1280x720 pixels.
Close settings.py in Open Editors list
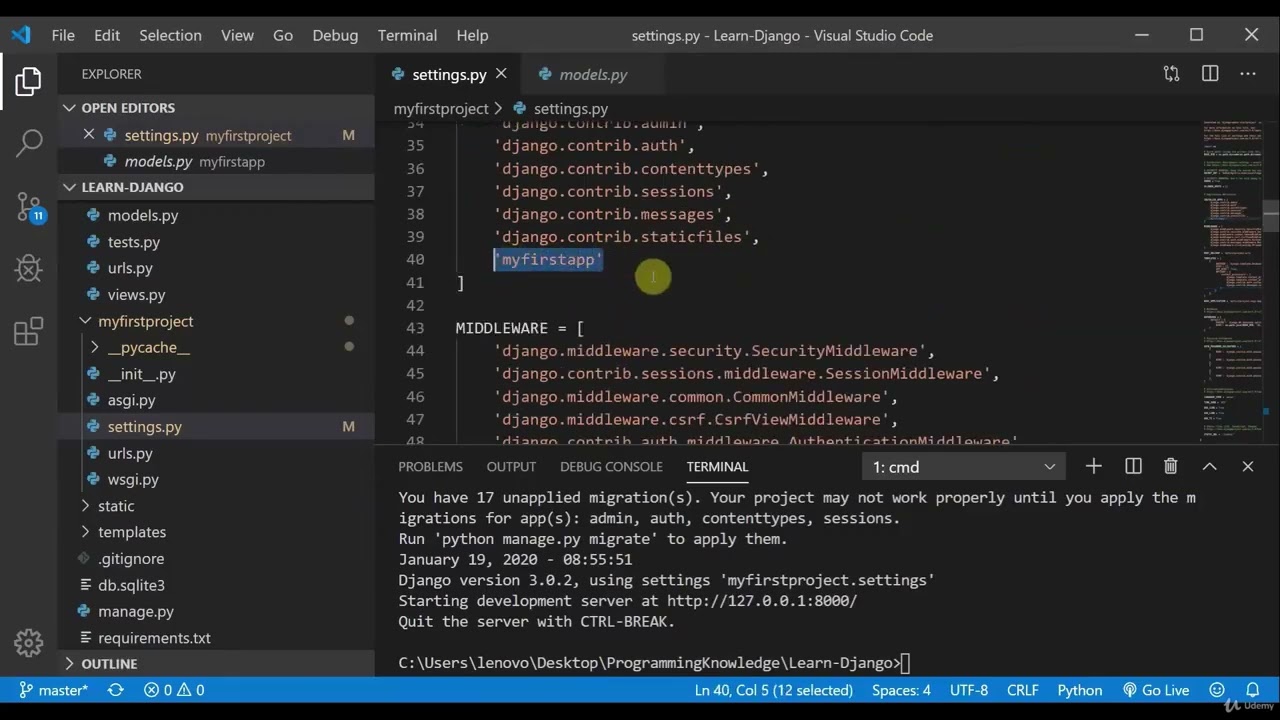pos(89,135)
